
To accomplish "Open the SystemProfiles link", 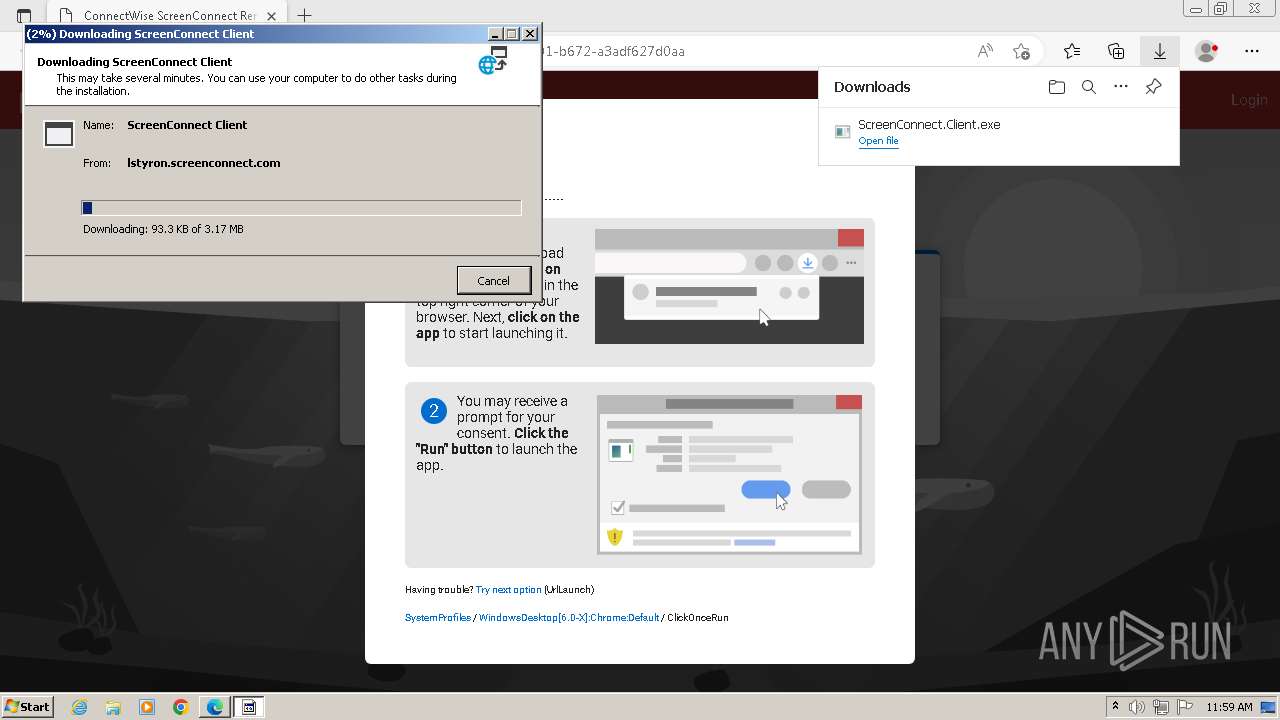I will (438, 618).
